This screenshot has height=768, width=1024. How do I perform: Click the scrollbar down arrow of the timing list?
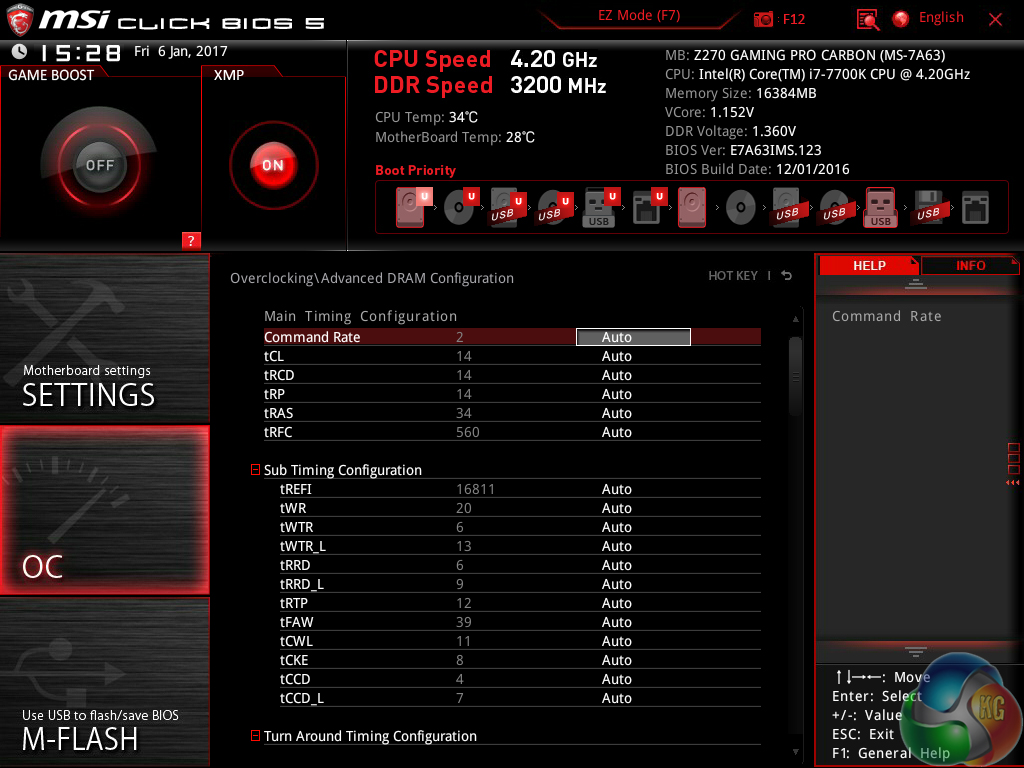pos(795,752)
